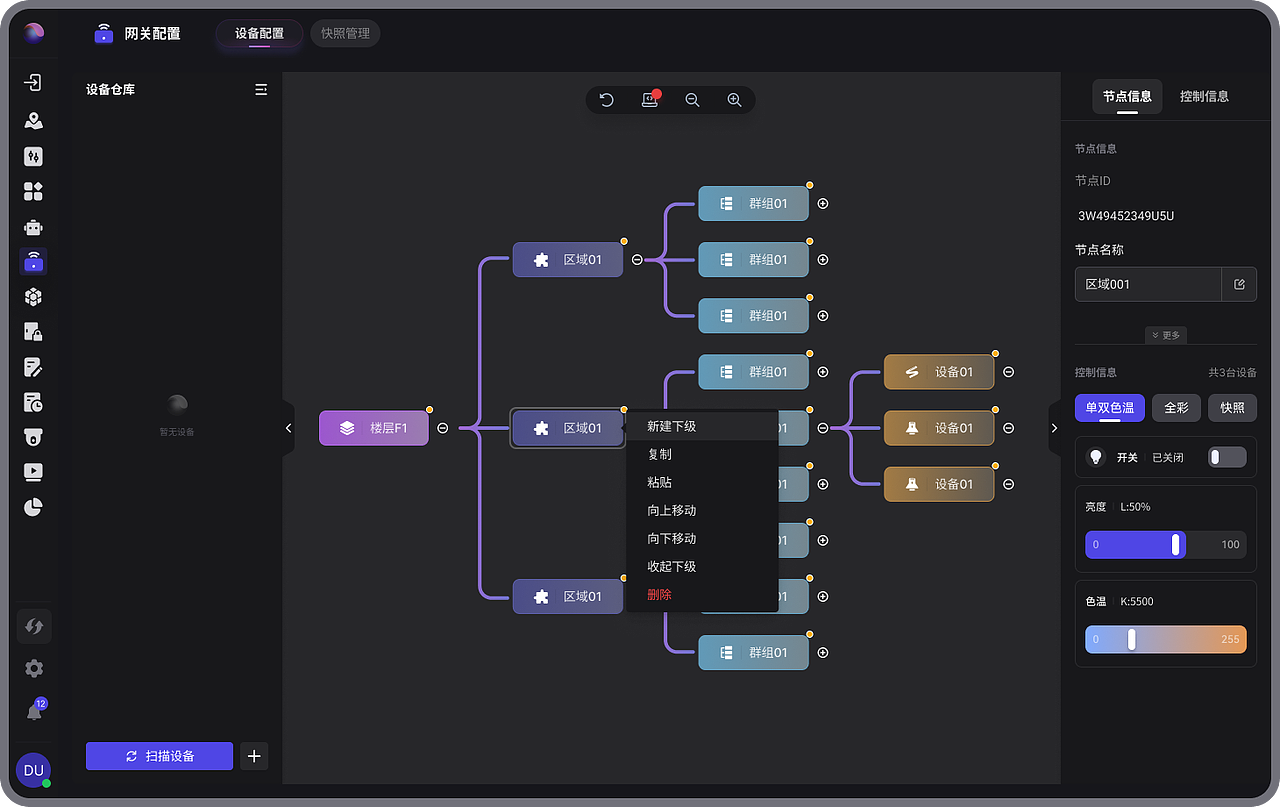Choose the red 删除 context menu item
This screenshot has width=1280, height=807.
(x=702, y=594)
